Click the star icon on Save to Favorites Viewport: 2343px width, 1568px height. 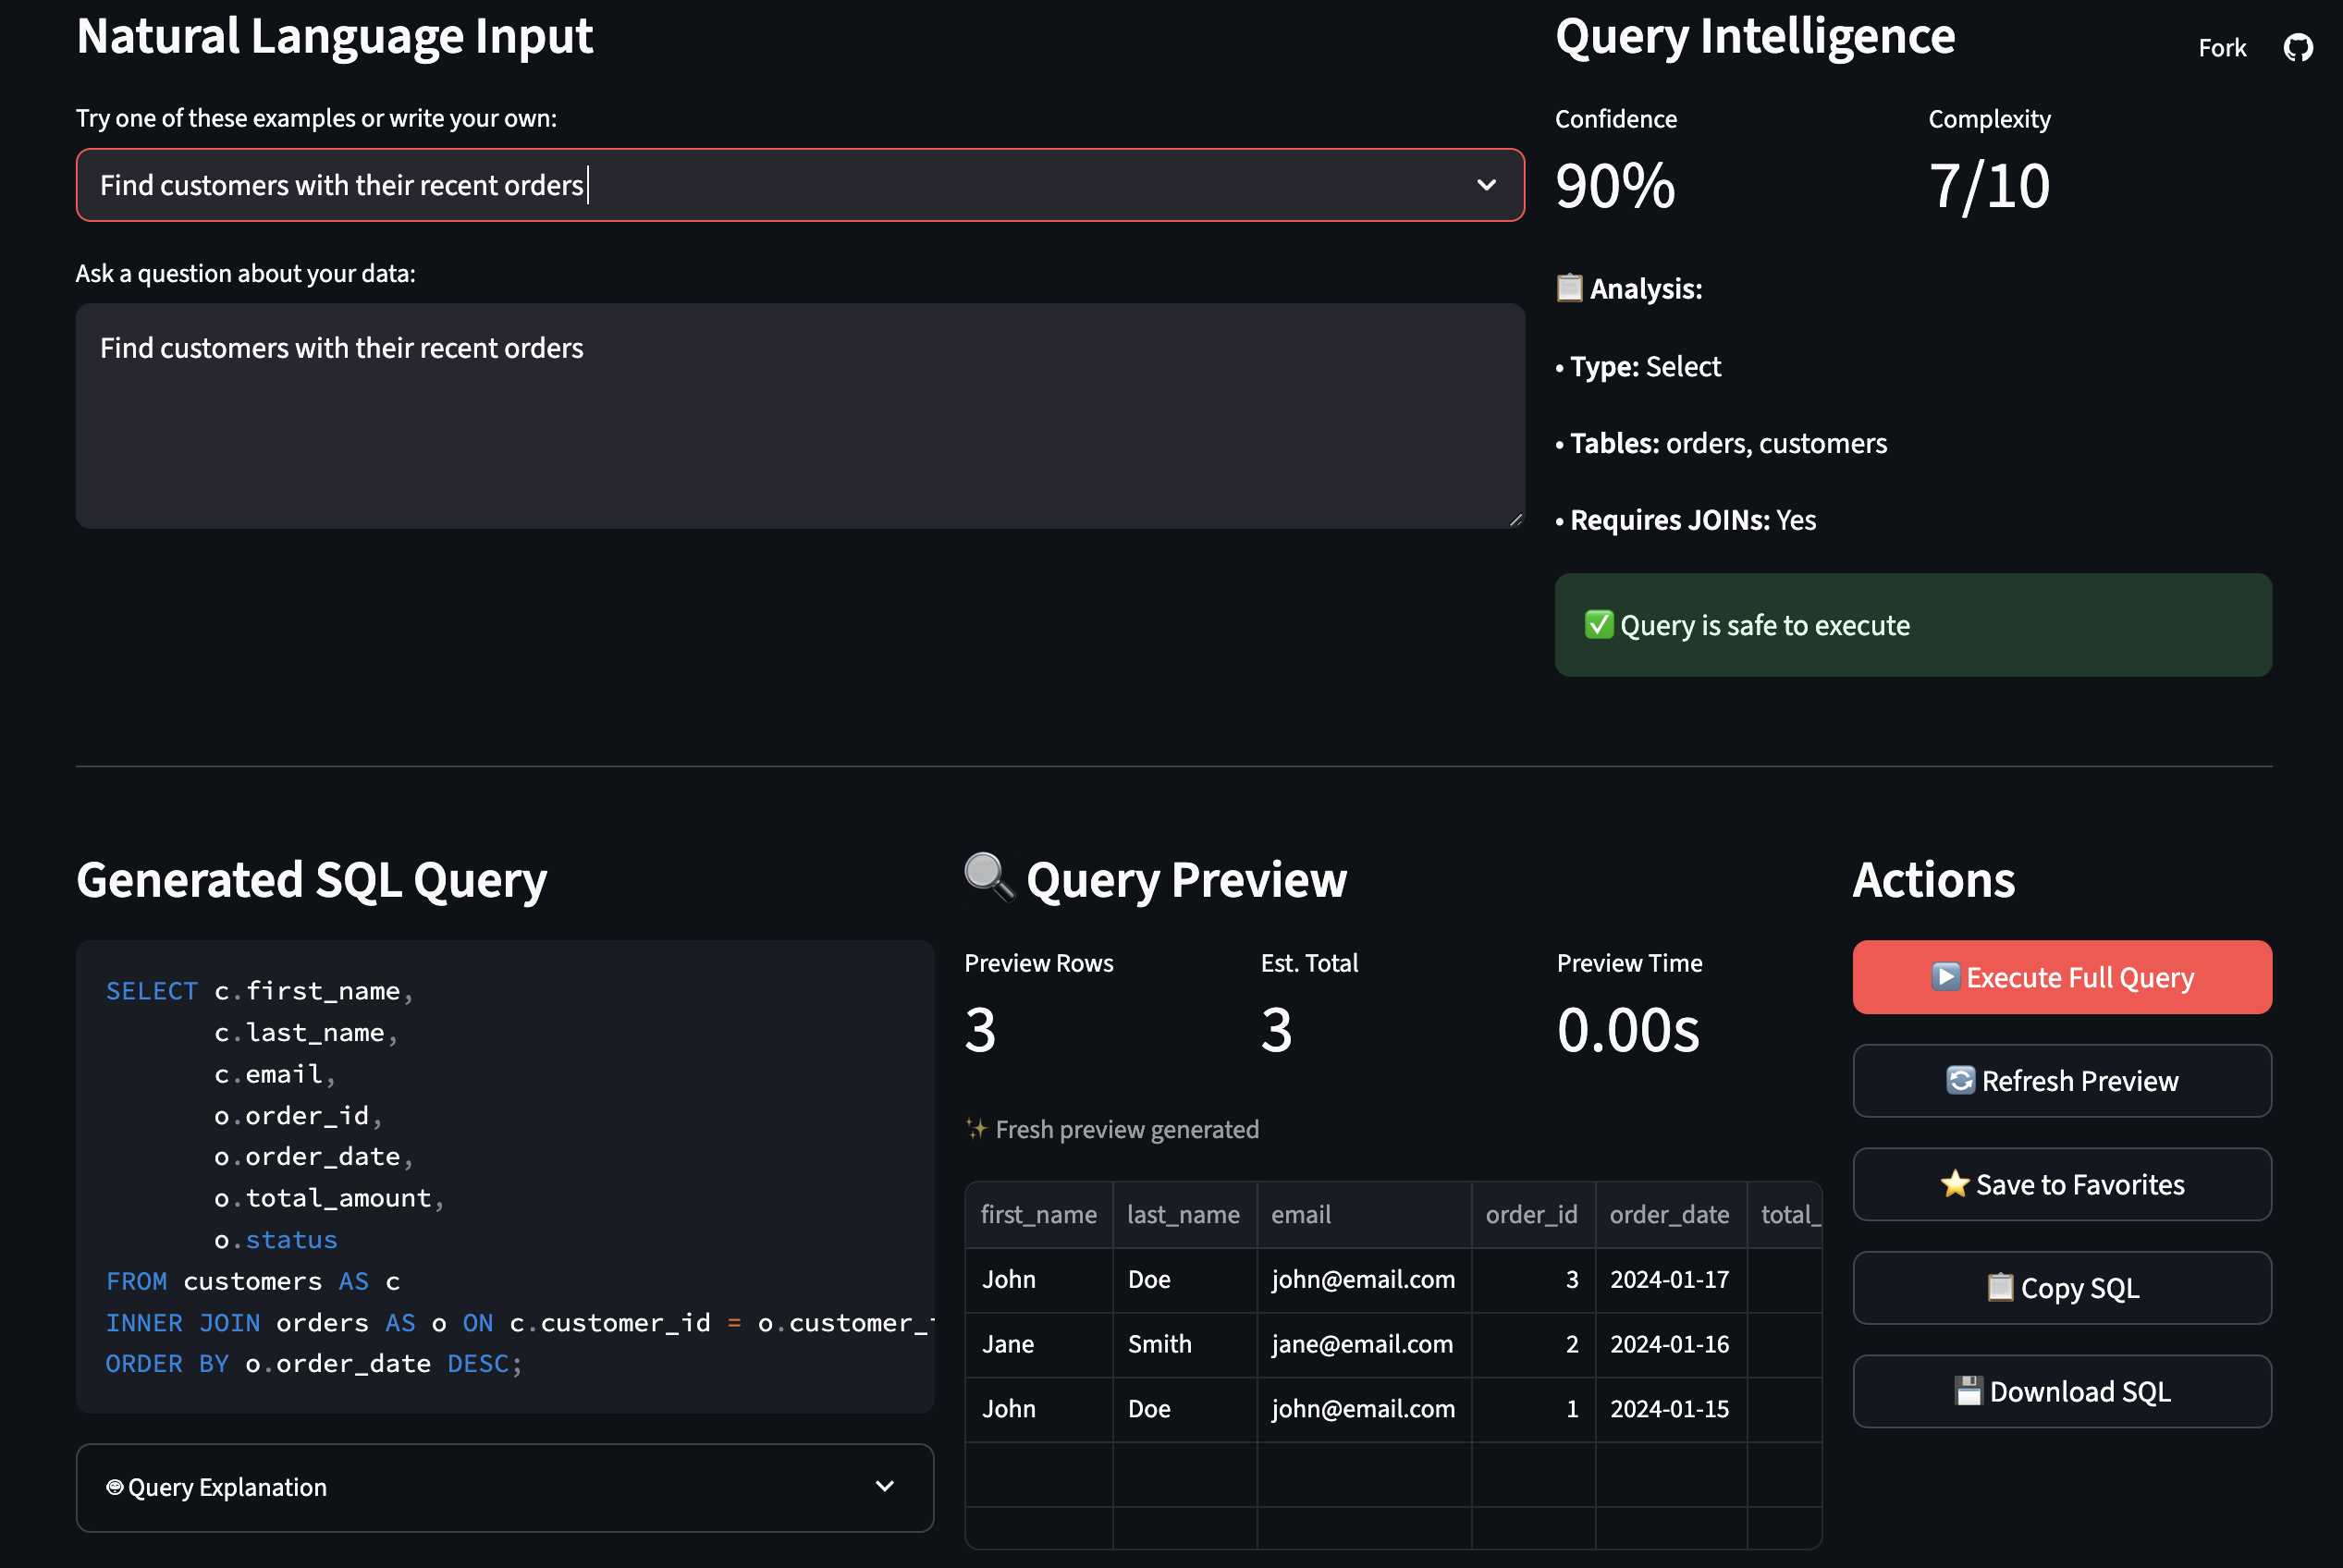pos(1954,1184)
